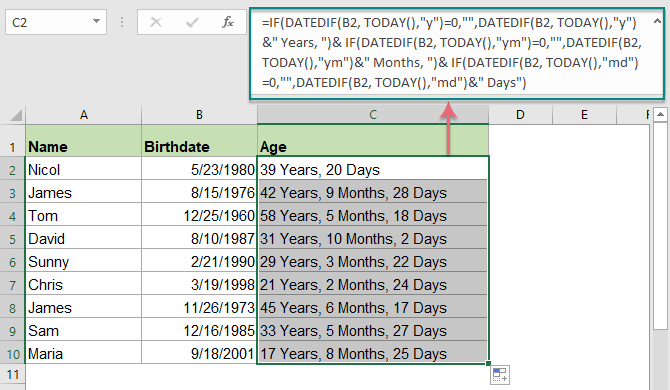Click the vertical scrollbar up arrow
Image resolution: width=670 pixels, height=390 pixels.
[661, 114]
